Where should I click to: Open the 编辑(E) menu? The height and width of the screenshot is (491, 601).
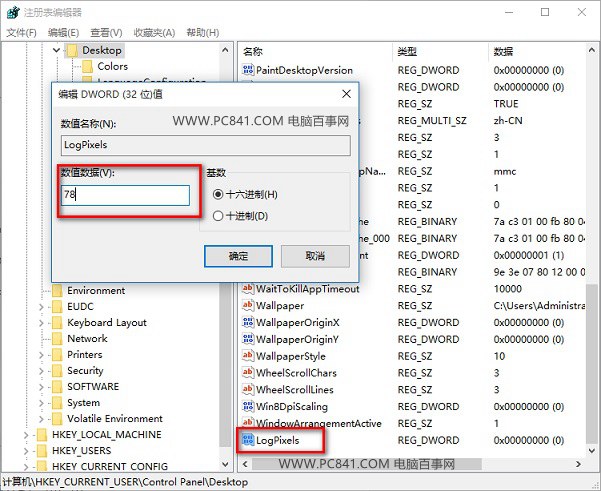click(x=63, y=33)
